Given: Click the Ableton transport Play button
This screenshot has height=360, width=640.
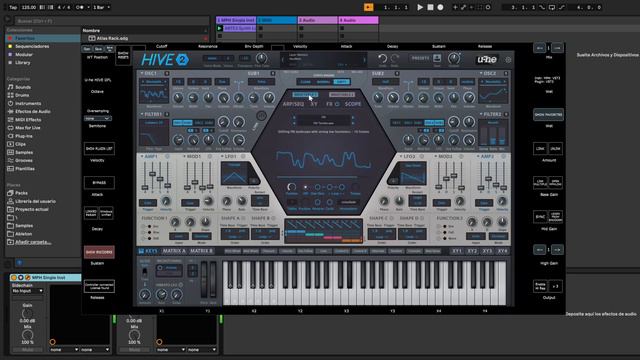Looking at the screenshot, I should (420, 7).
